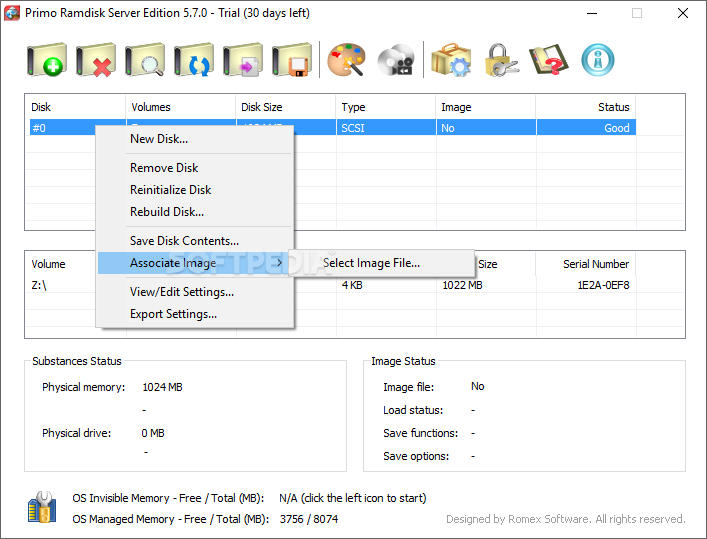Click the OS Managed Memory value 3756 / 8074
The height and width of the screenshot is (539, 707).
pos(308,519)
